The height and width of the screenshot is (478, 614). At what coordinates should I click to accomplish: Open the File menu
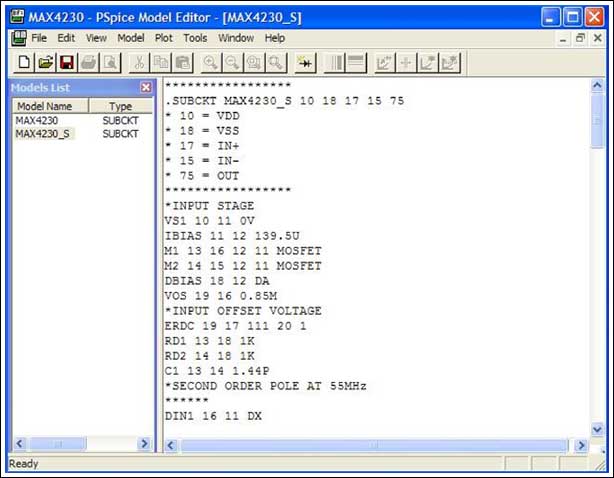point(39,38)
